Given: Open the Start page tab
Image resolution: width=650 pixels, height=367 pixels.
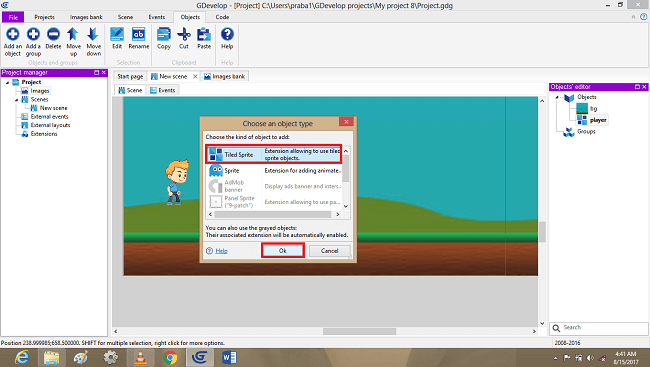Looking at the screenshot, I should click(x=130, y=76).
